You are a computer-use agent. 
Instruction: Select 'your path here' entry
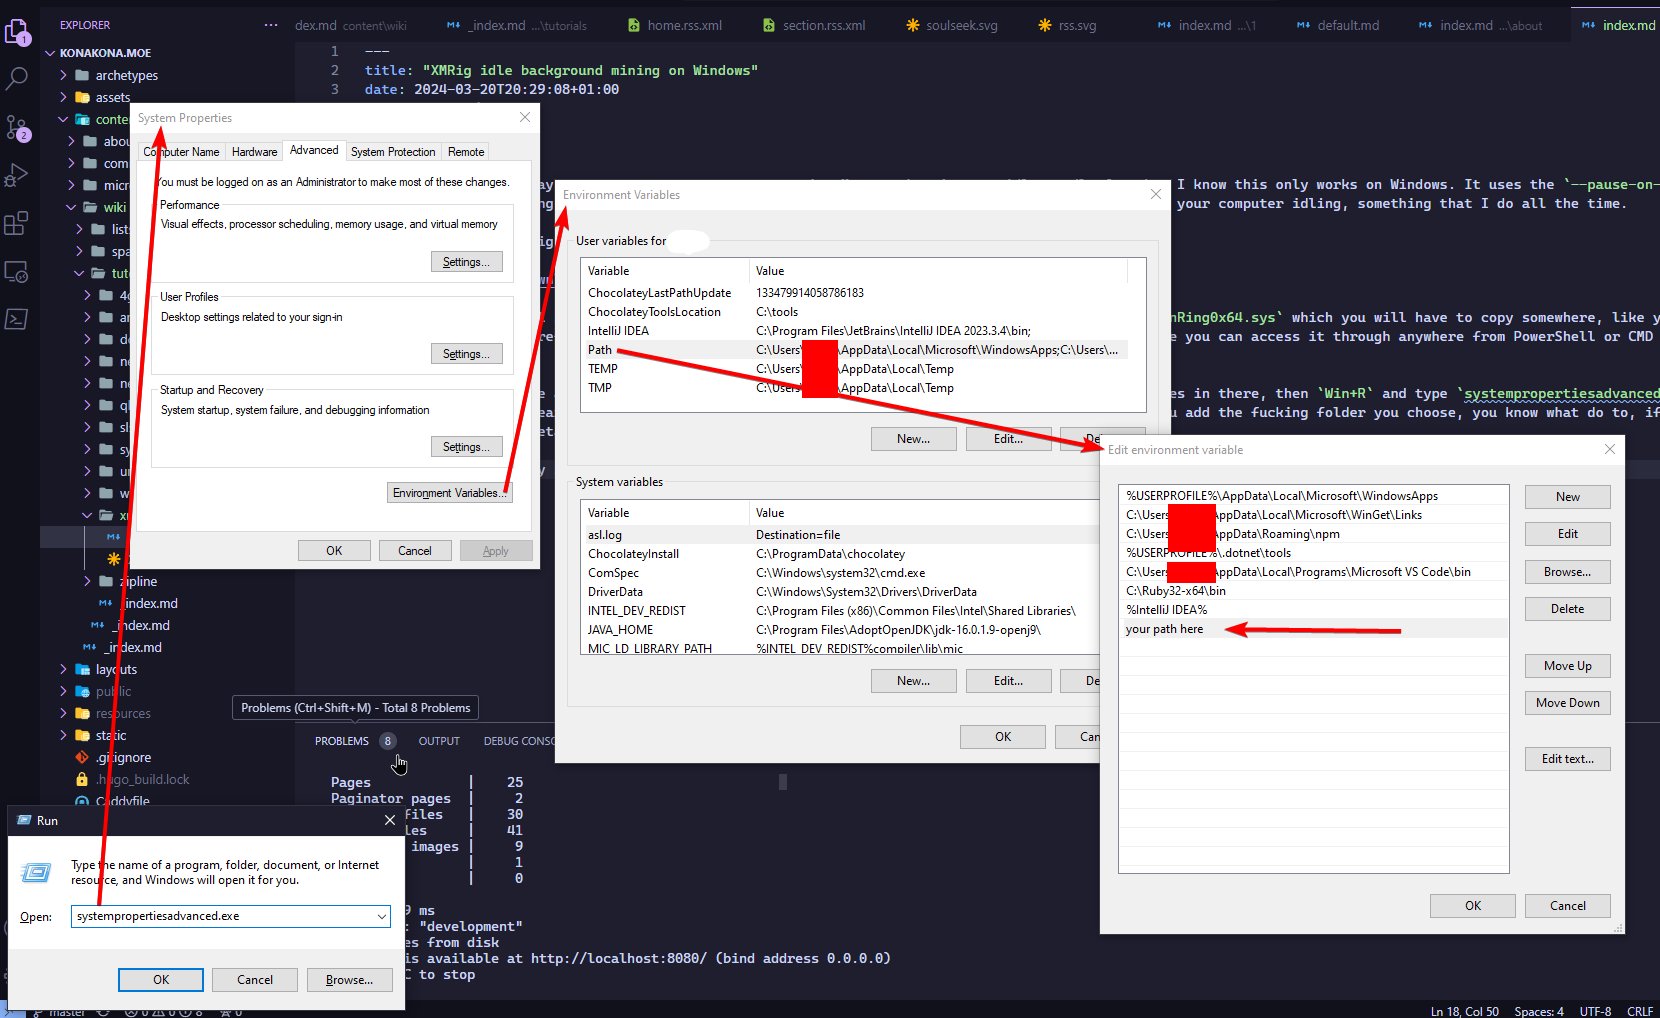point(1313,629)
